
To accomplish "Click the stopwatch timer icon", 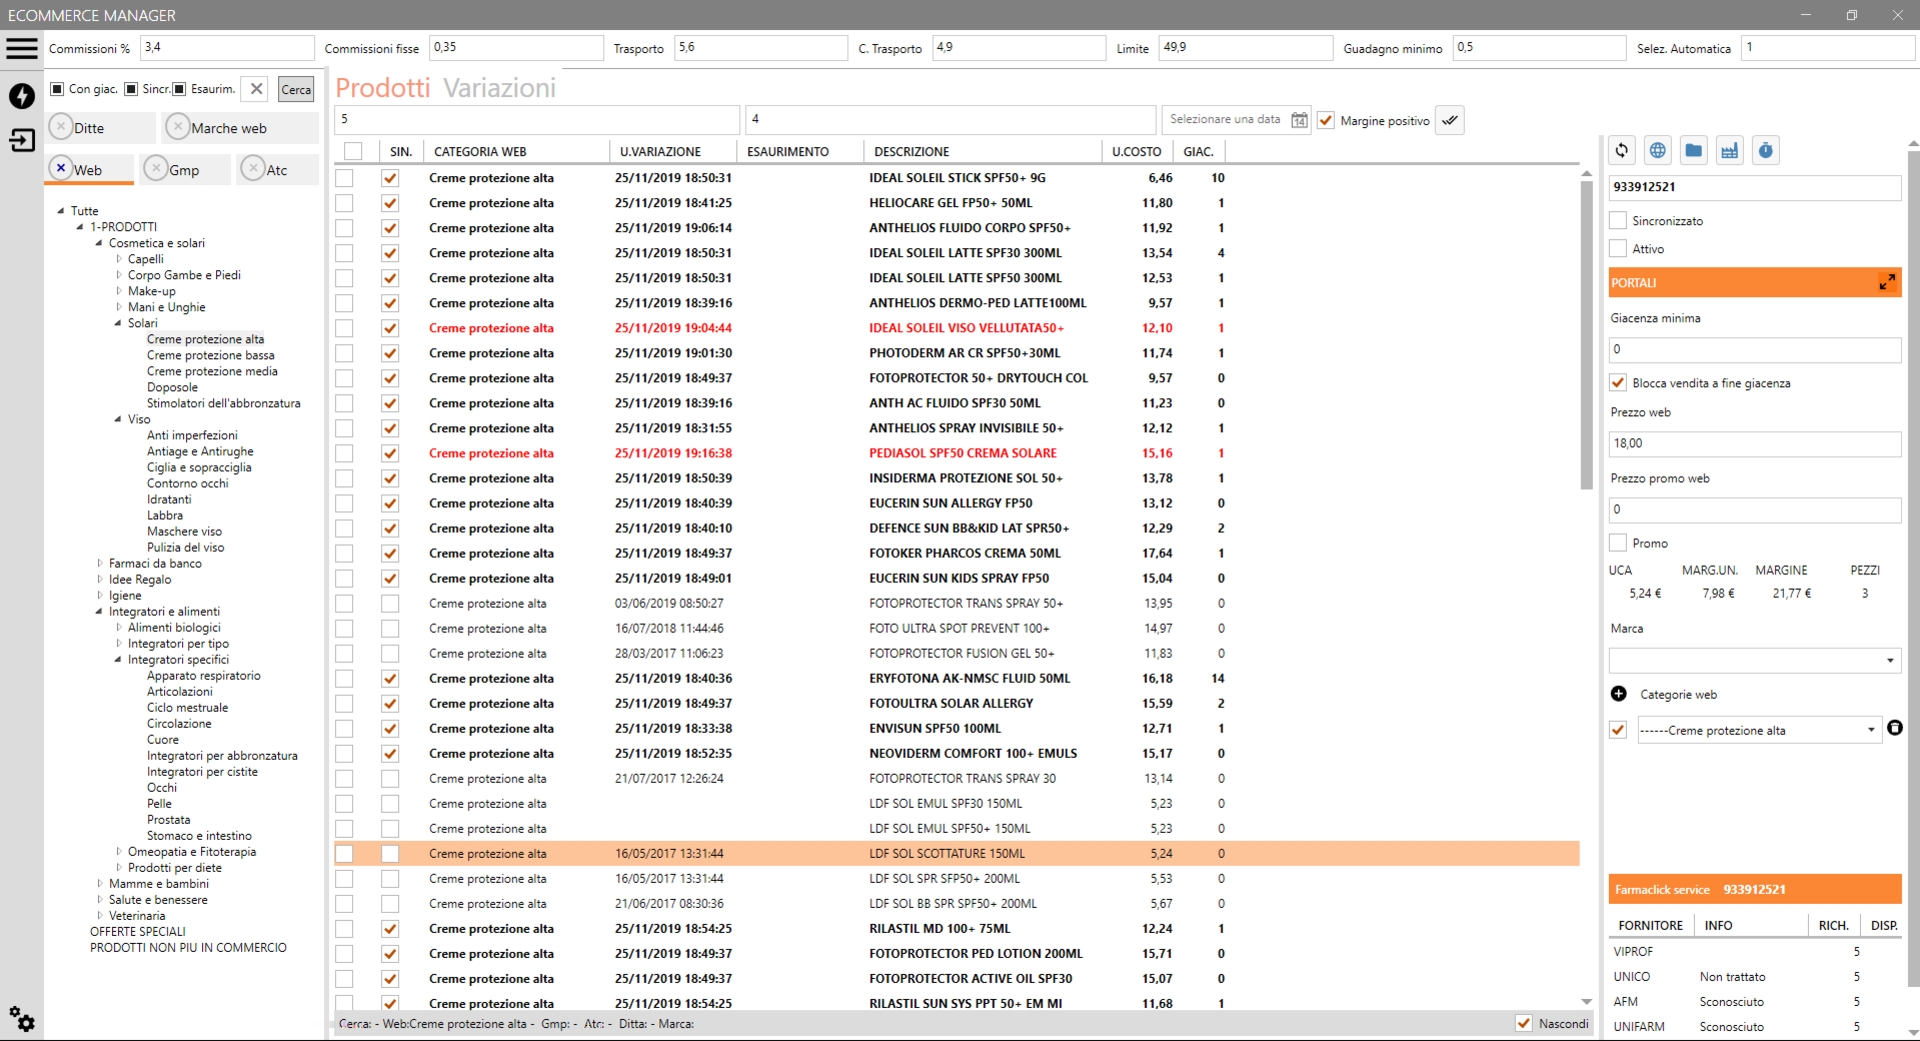I will click(x=1766, y=151).
